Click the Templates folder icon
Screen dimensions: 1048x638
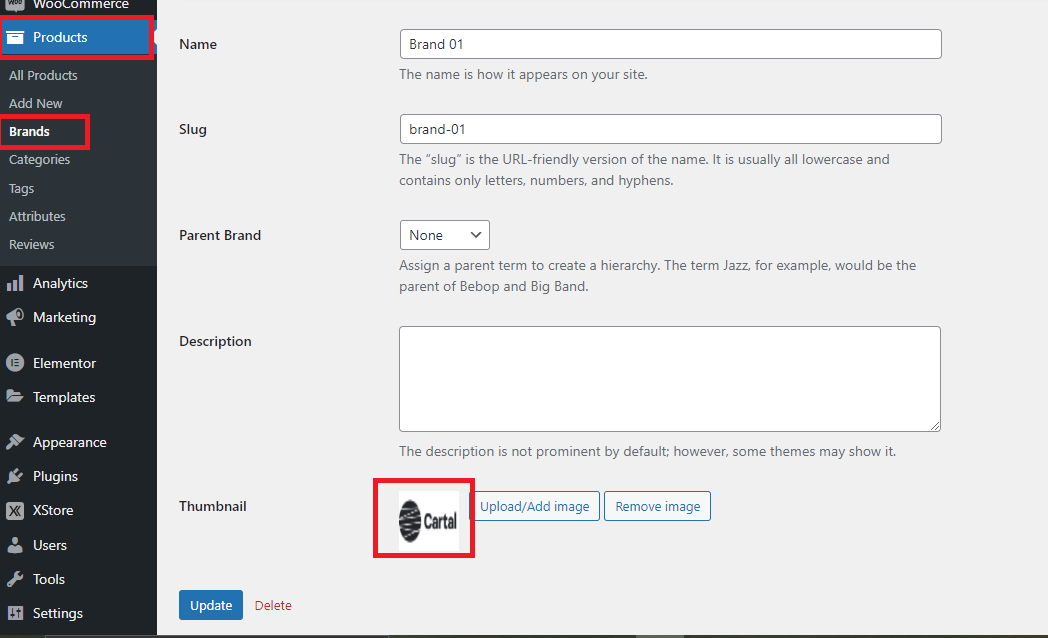click(x=15, y=396)
